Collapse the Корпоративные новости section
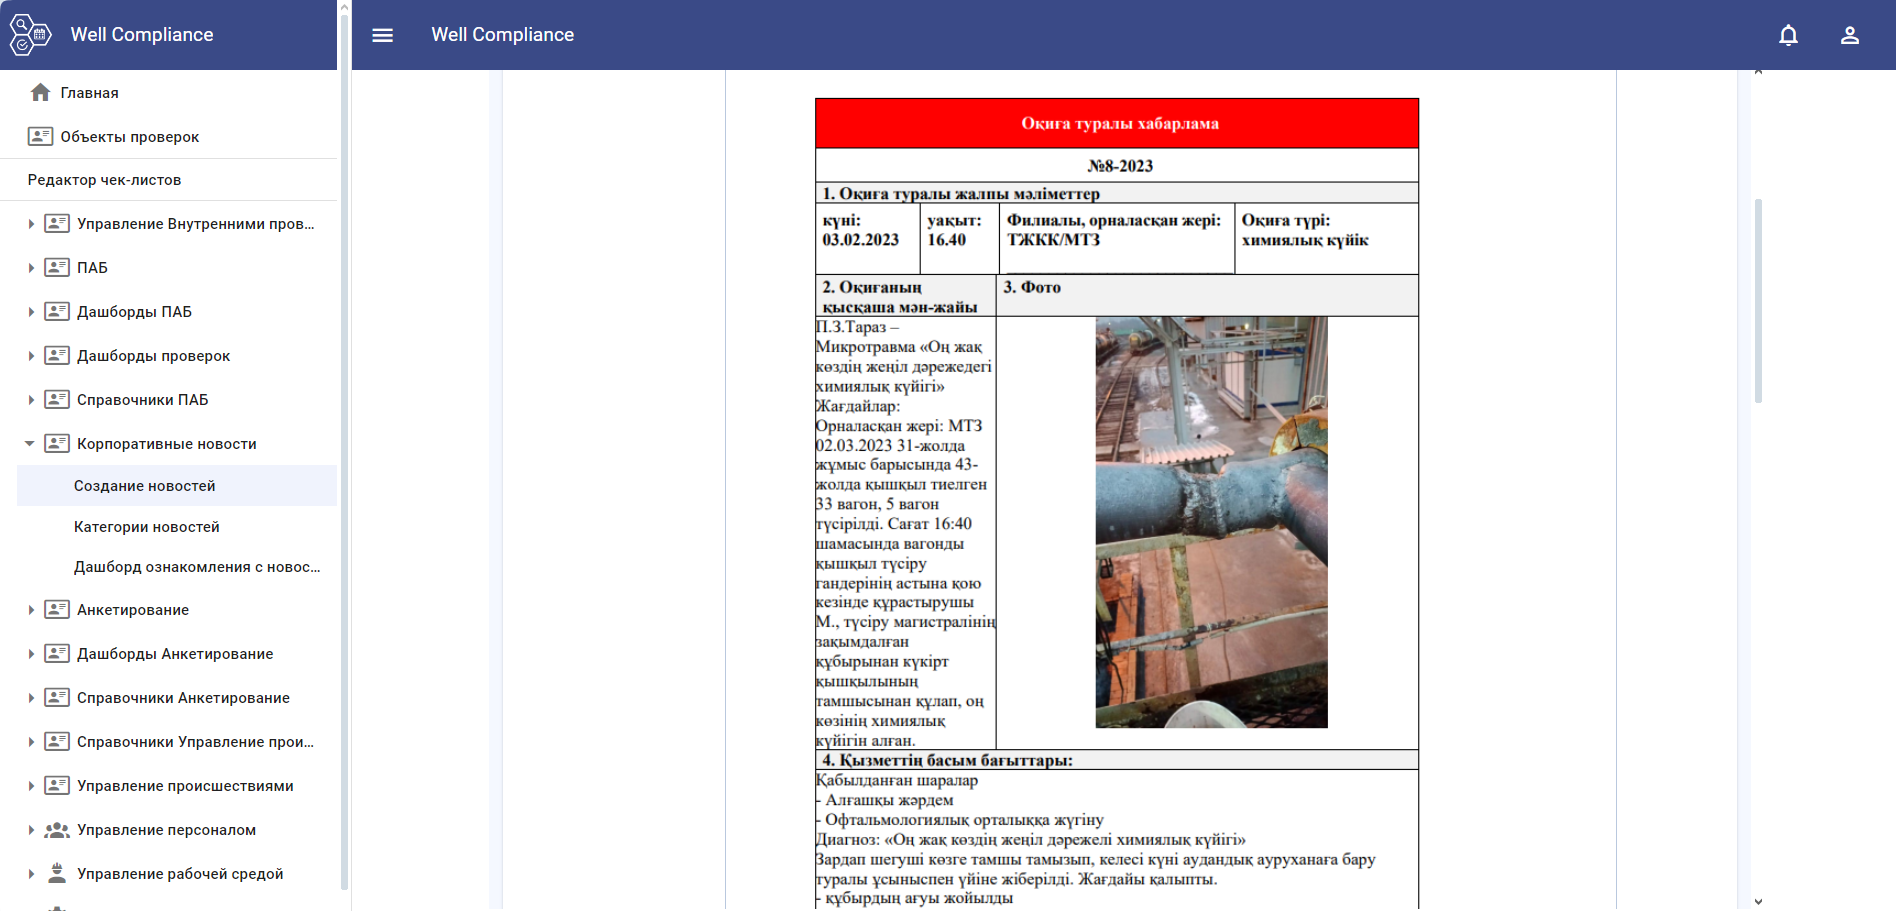Image resolution: width=1896 pixels, height=911 pixels. click(x=30, y=444)
